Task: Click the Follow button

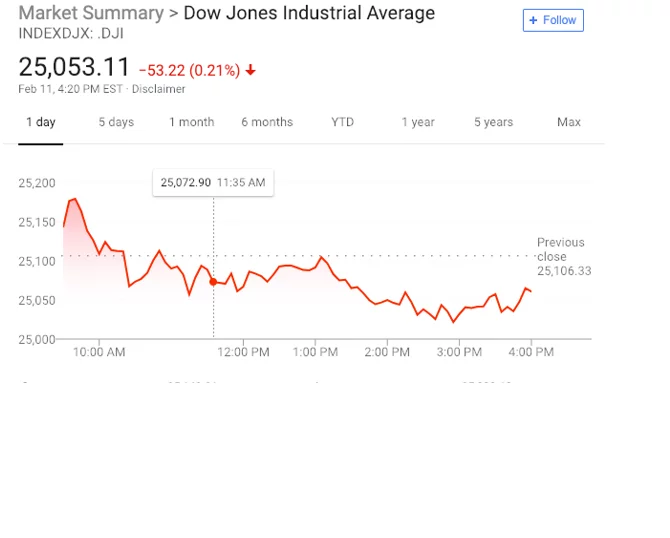Action: point(553,20)
